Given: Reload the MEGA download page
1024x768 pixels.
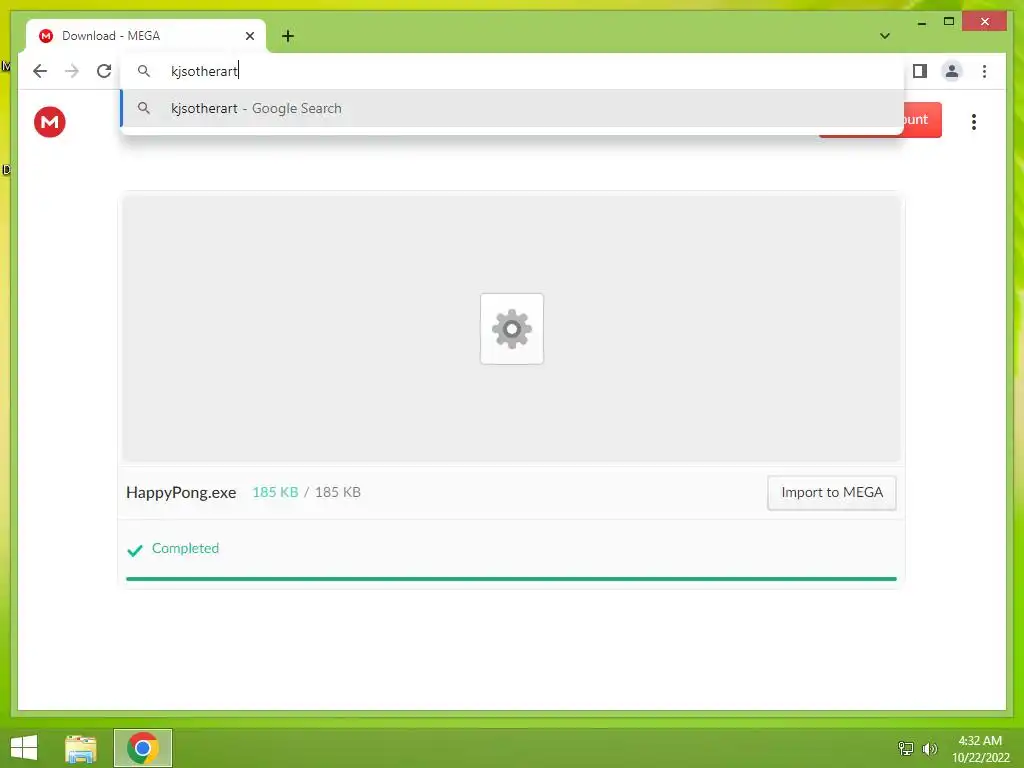Looking at the screenshot, I should pyautogui.click(x=104, y=71).
